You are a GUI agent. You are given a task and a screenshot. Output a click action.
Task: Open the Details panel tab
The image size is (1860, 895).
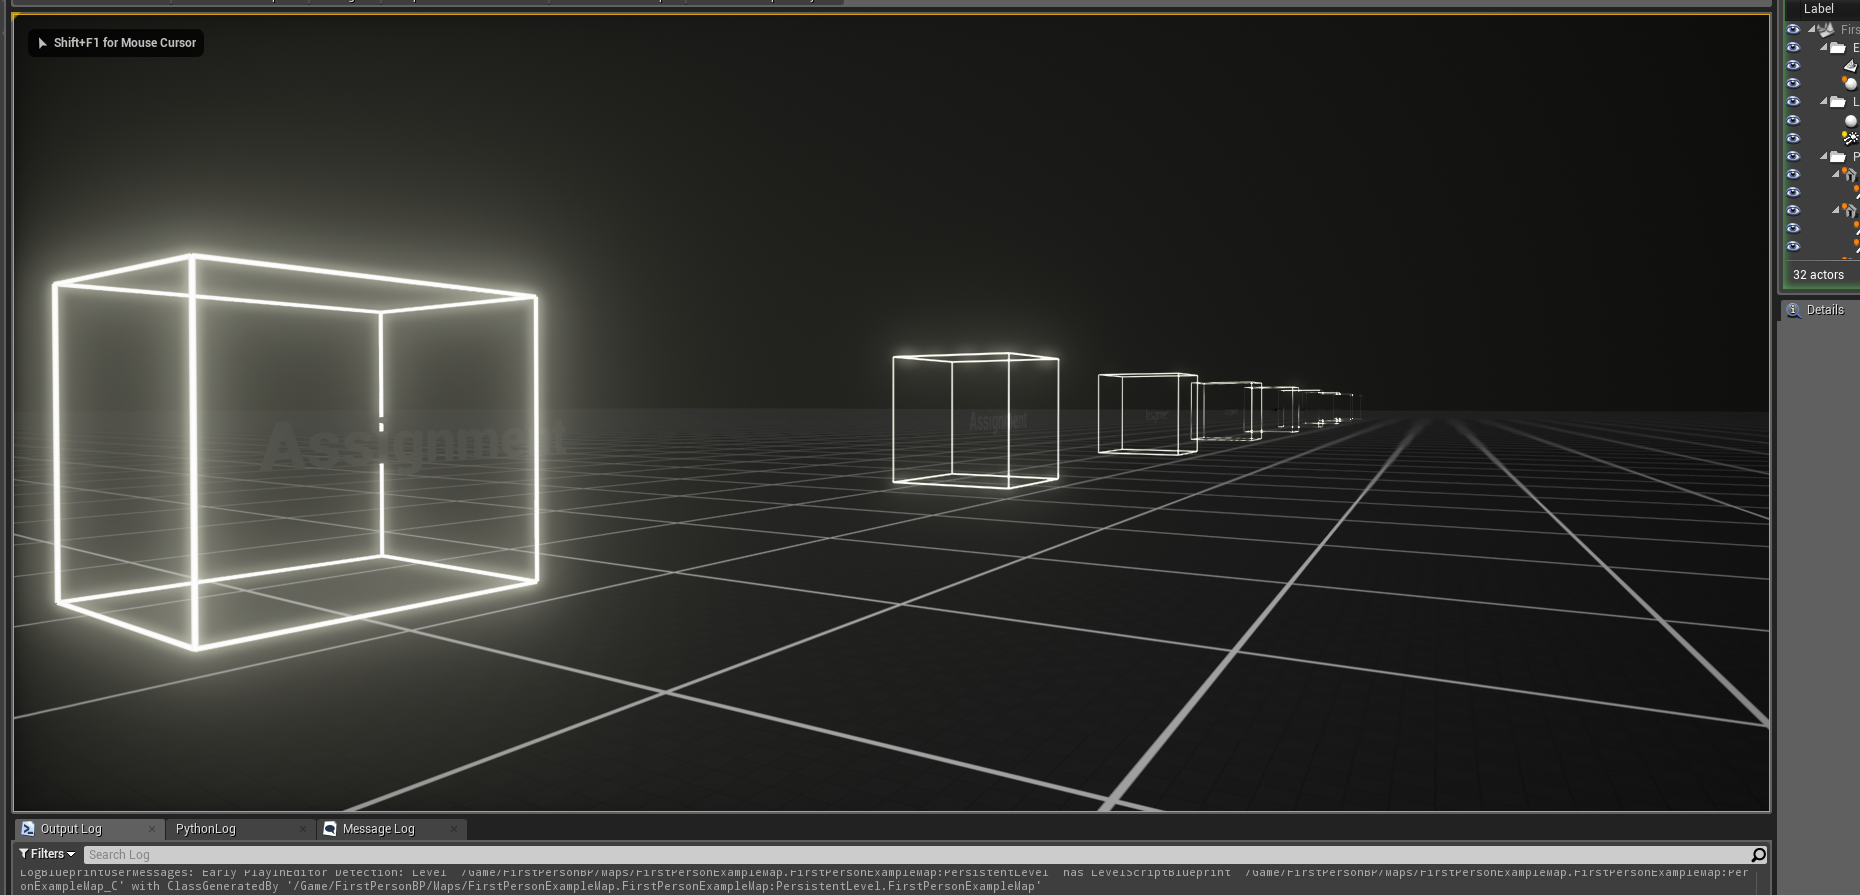[x=1824, y=310]
